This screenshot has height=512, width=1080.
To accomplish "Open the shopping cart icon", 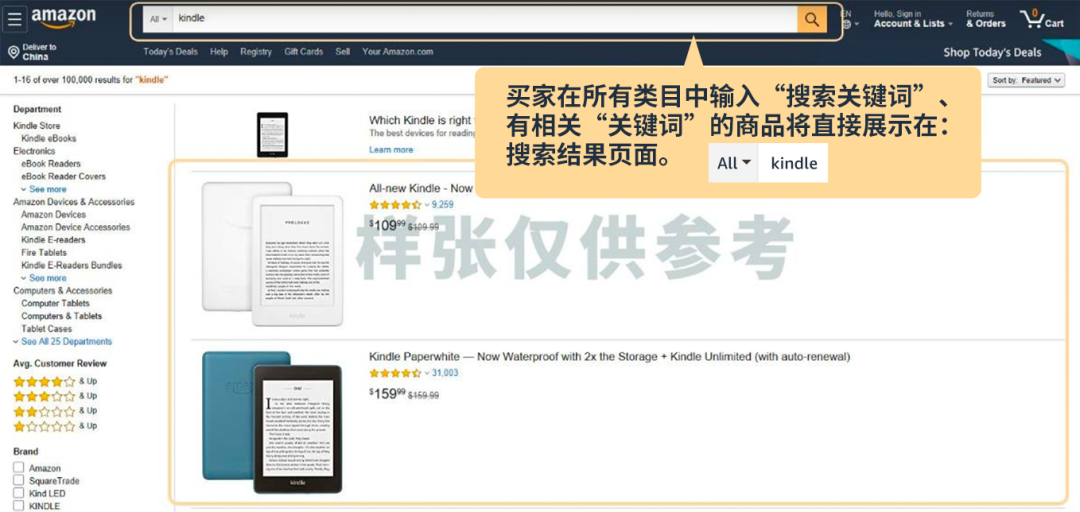I will click(1042, 19).
